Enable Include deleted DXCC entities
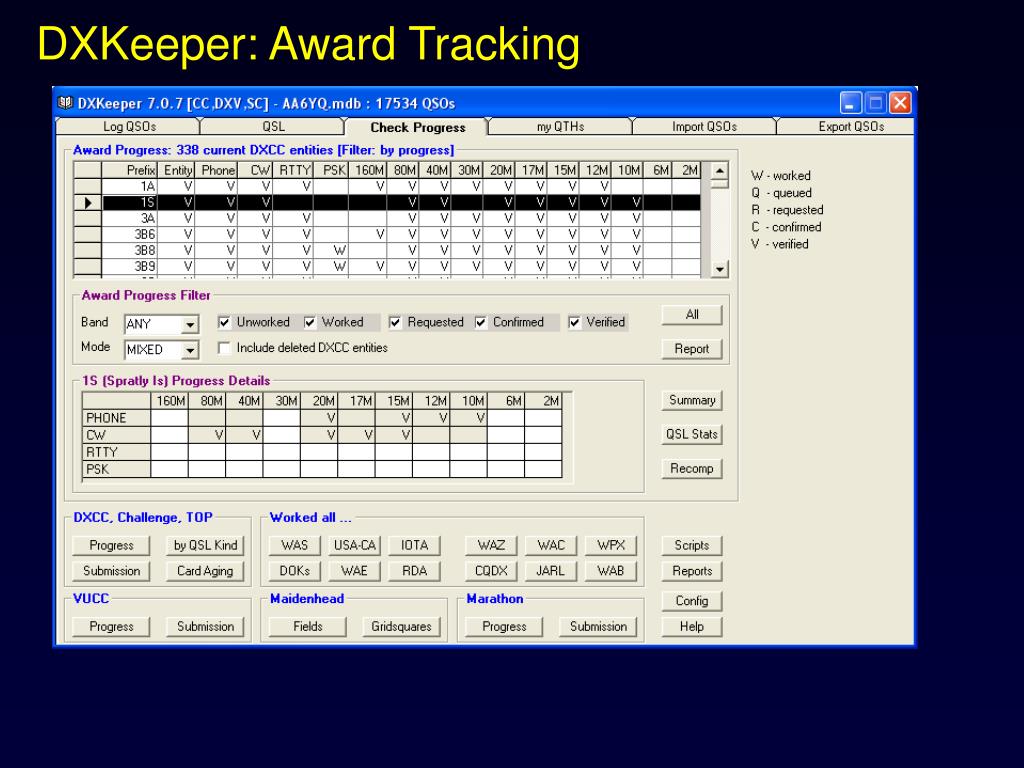Image resolution: width=1024 pixels, height=768 pixels. point(224,348)
